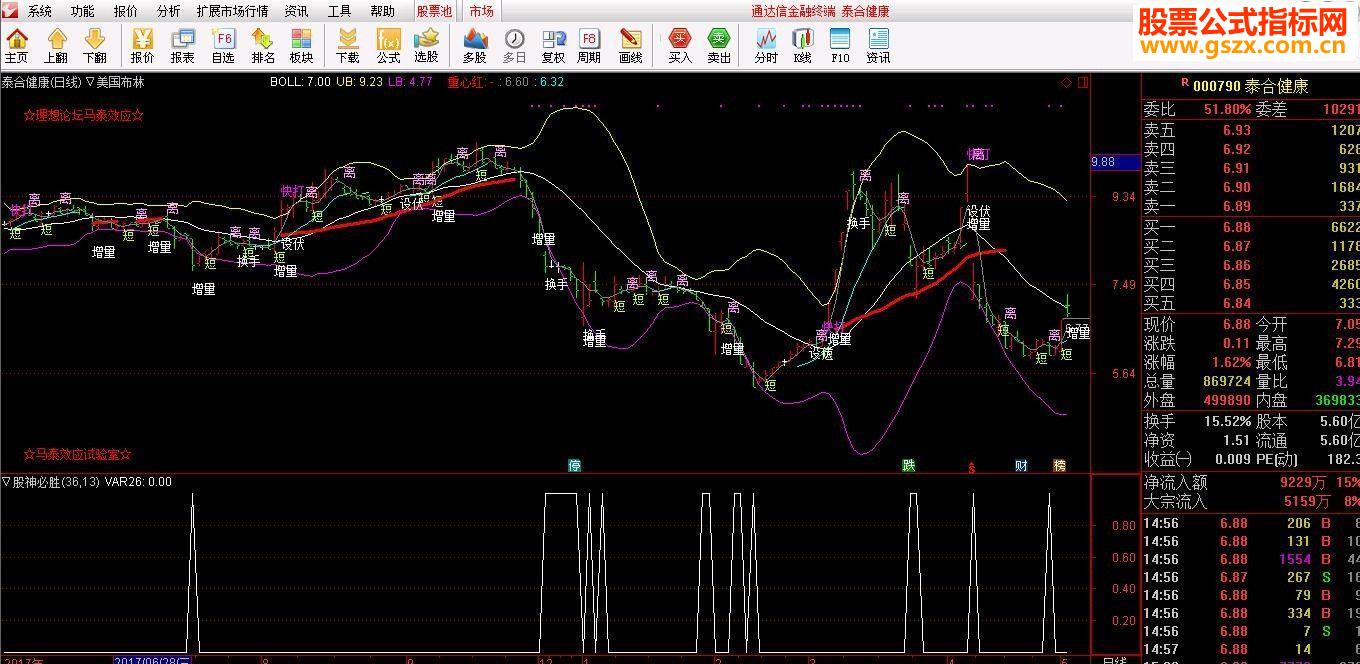Open the 报价 quotes toolbar icon
1360x664 pixels.
coord(142,46)
